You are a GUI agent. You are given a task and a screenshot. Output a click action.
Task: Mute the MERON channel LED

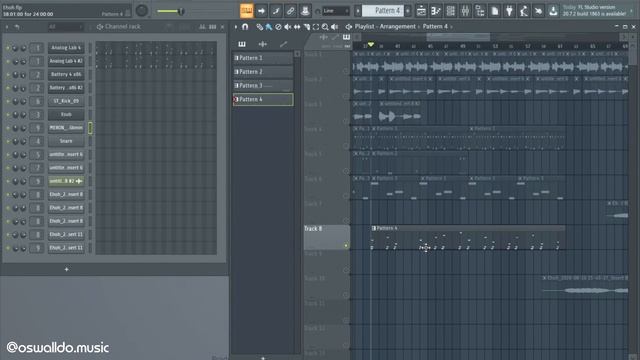pyautogui.click(x=8, y=128)
